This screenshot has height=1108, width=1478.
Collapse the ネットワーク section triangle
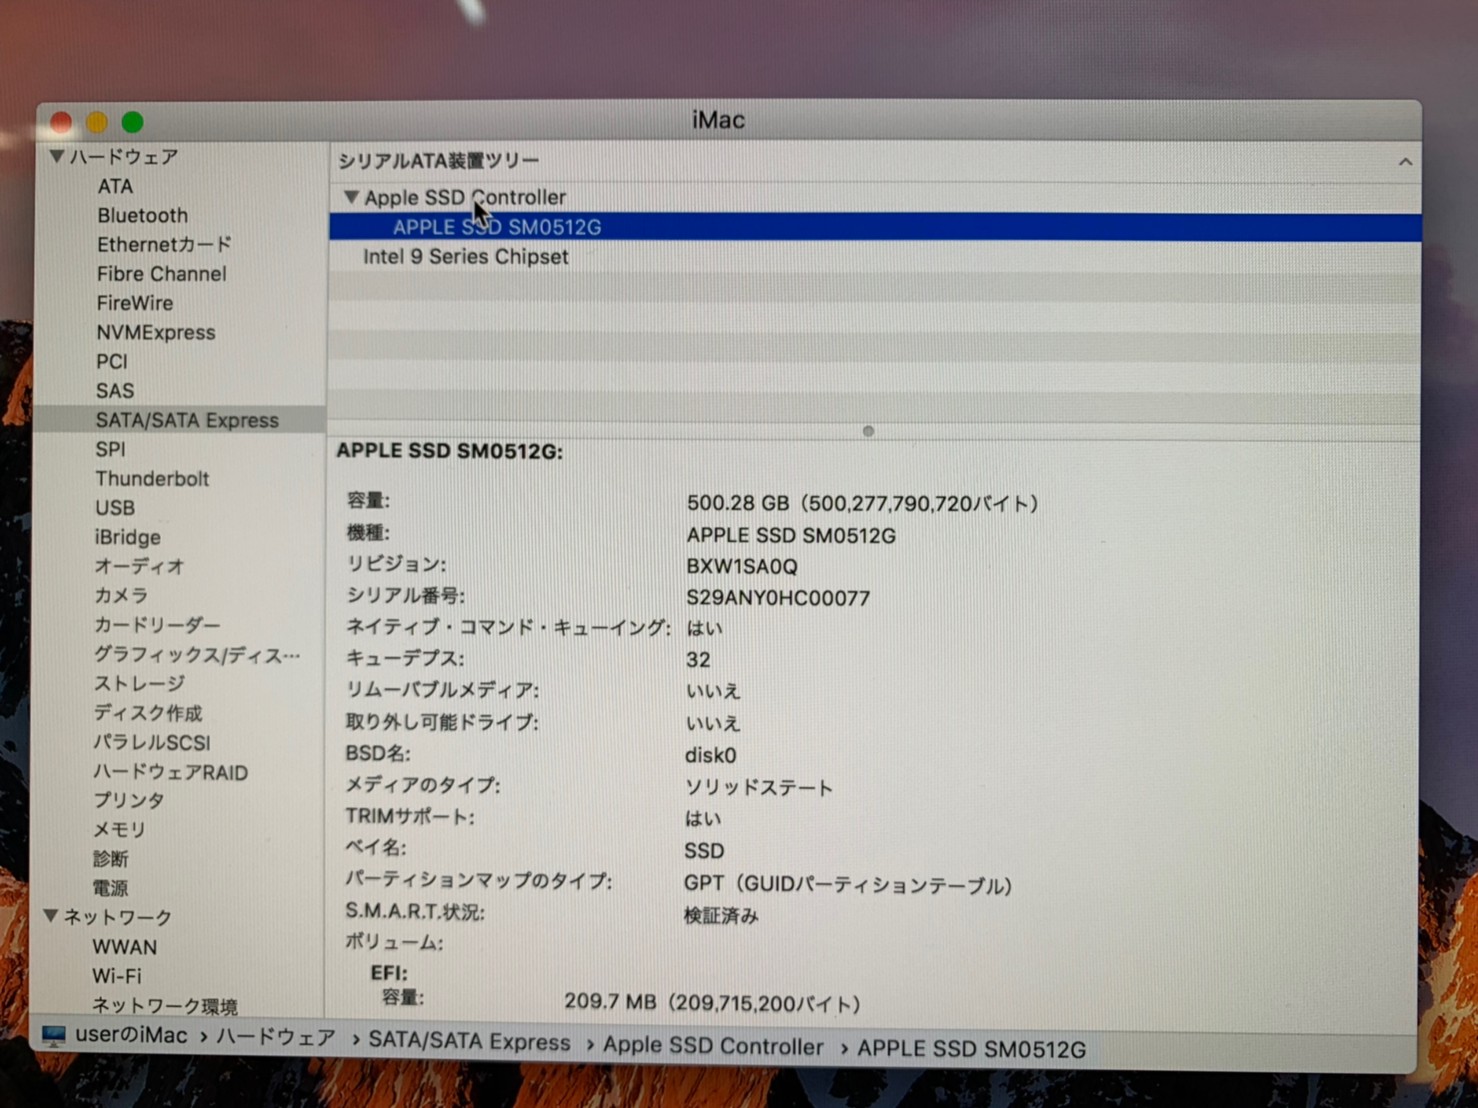click(51, 916)
